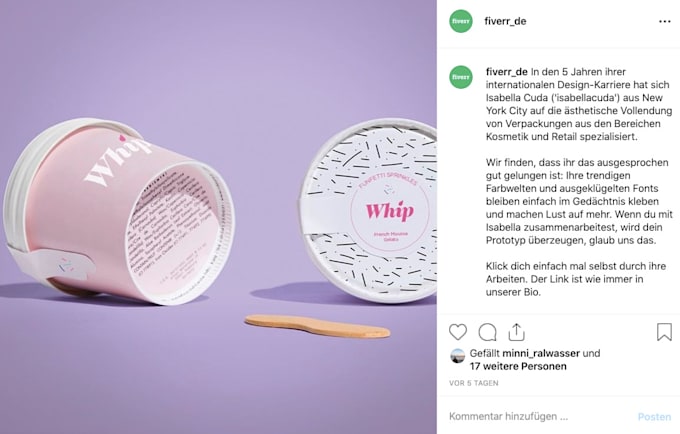
Task: Click the Whip lid in the photo
Action: 369,211
